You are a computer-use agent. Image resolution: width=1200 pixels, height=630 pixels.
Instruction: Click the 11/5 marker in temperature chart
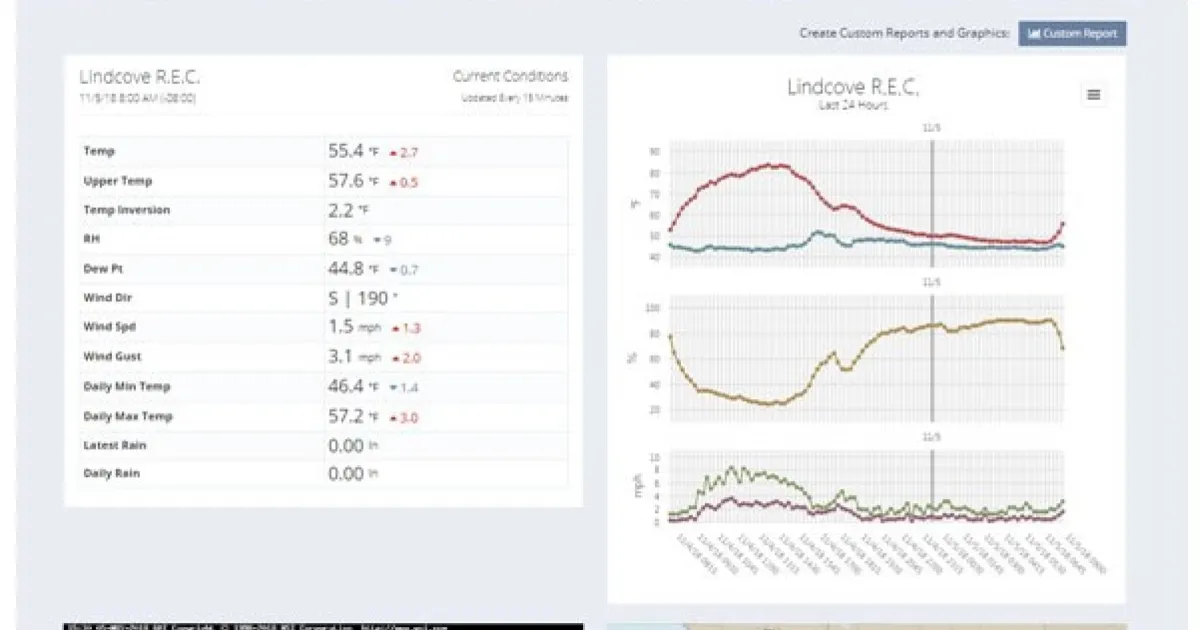tap(932, 128)
